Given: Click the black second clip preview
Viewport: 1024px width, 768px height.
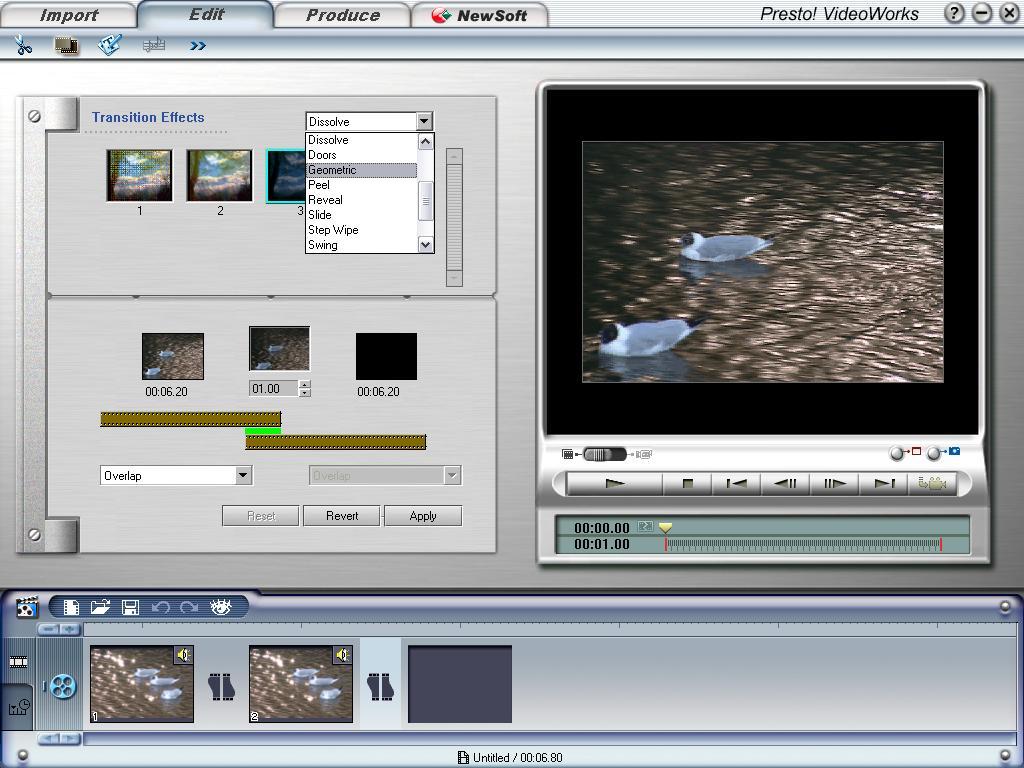Looking at the screenshot, I should [386, 356].
